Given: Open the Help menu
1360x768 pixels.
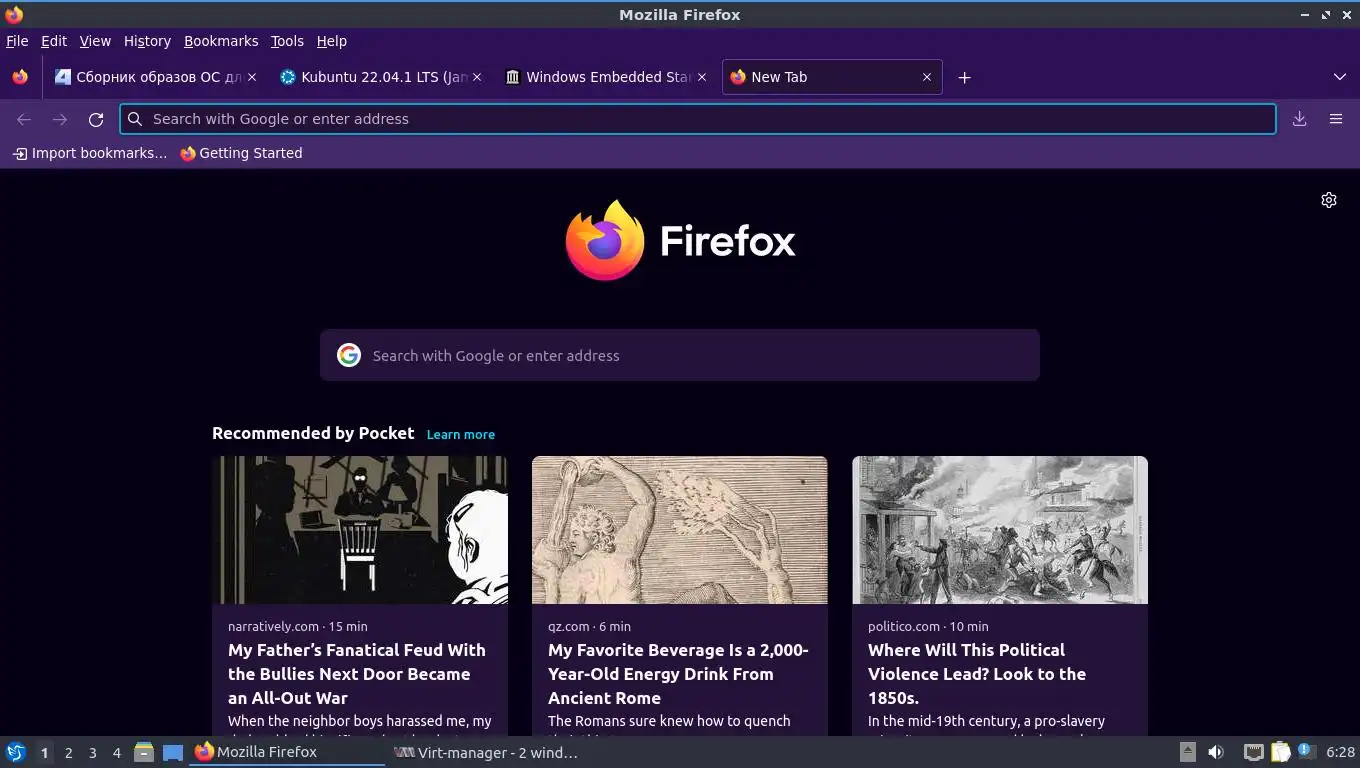Looking at the screenshot, I should (332, 41).
